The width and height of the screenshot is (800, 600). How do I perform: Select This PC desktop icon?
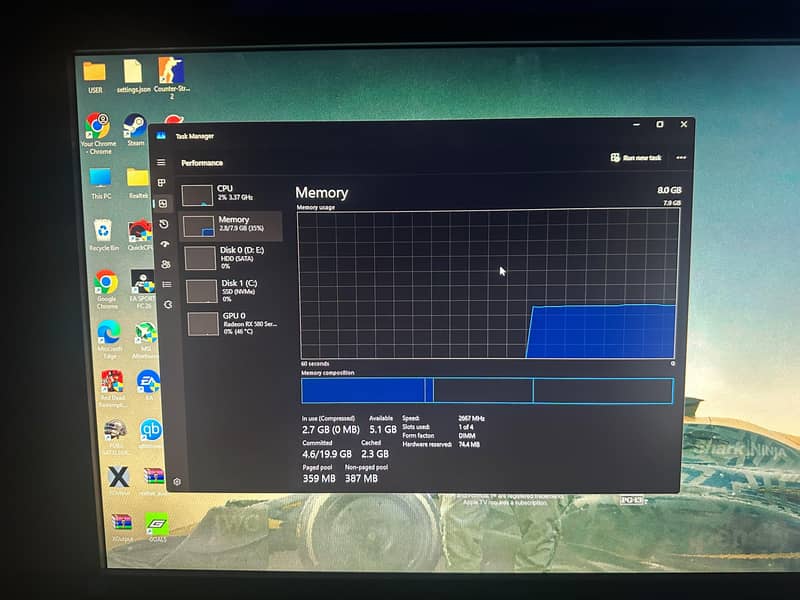click(x=101, y=183)
